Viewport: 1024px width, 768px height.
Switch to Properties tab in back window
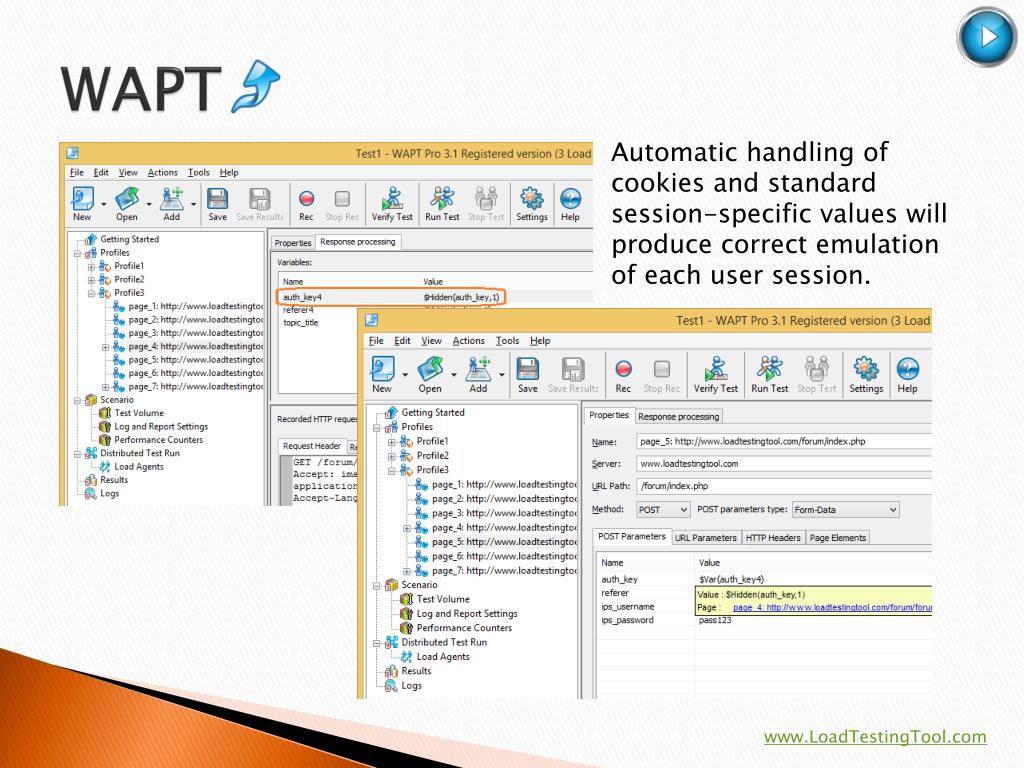293,242
